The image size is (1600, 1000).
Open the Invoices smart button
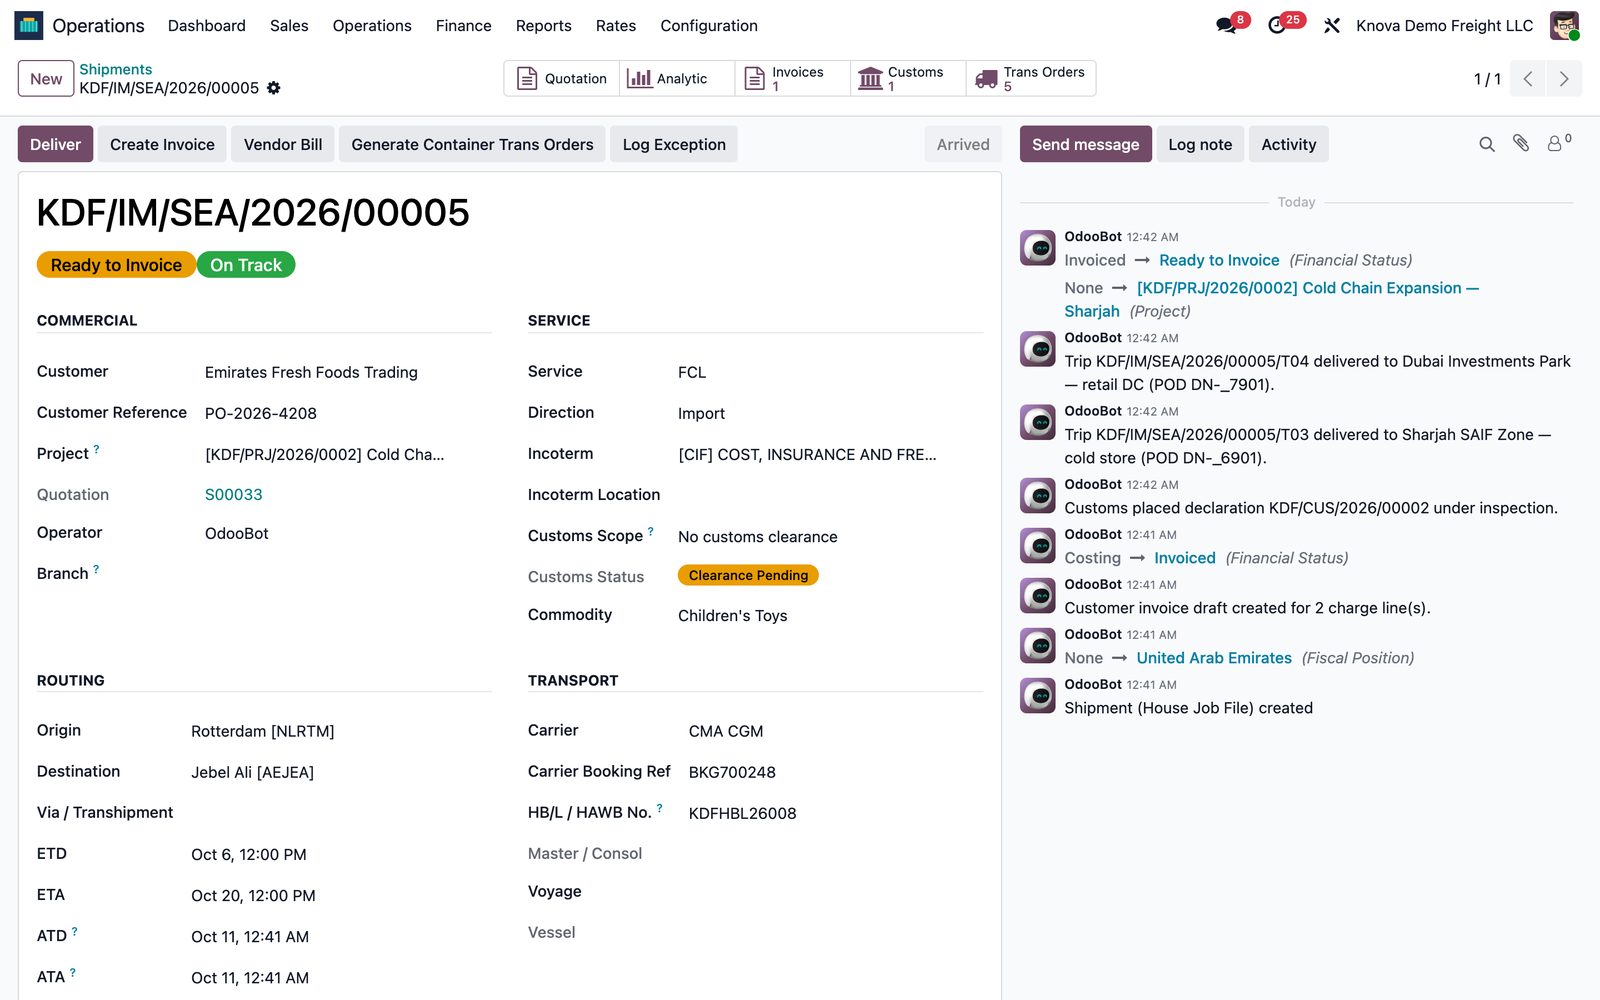(x=792, y=78)
